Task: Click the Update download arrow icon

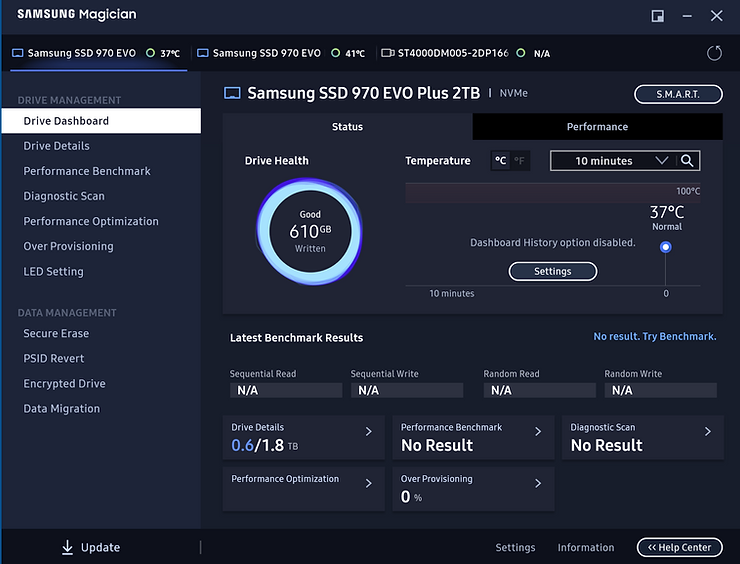Action: tap(67, 547)
